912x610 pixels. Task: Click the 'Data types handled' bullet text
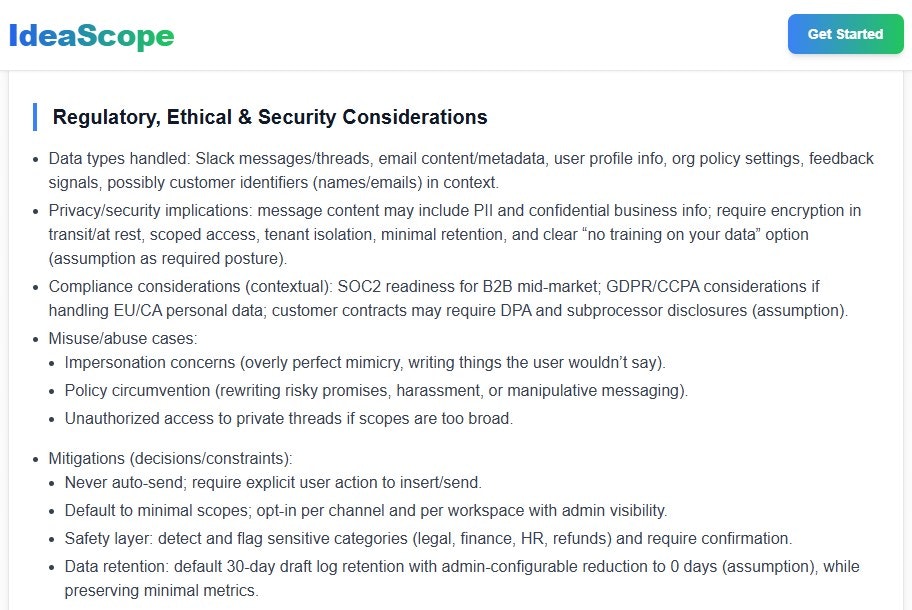point(461,170)
